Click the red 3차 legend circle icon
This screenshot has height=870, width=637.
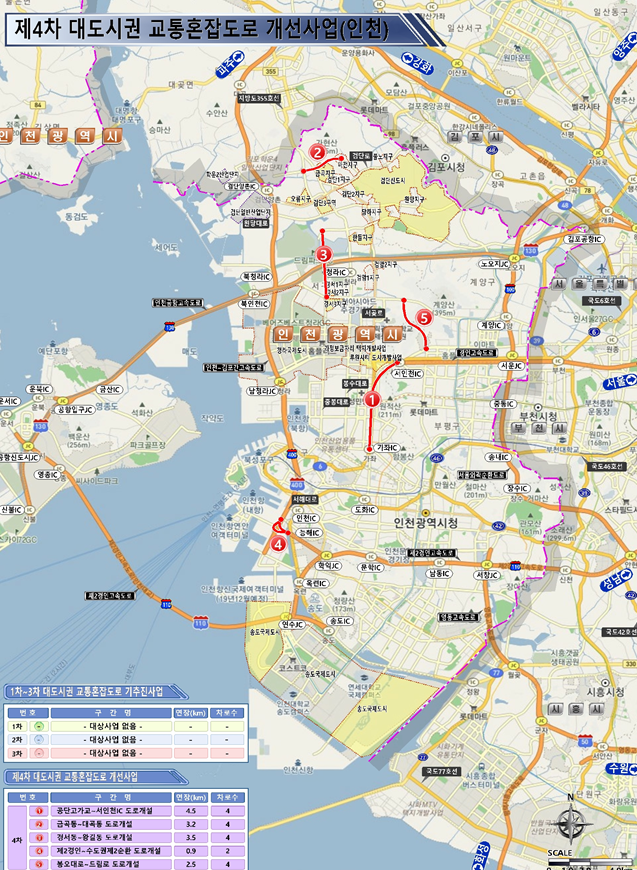click(x=38, y=753)
